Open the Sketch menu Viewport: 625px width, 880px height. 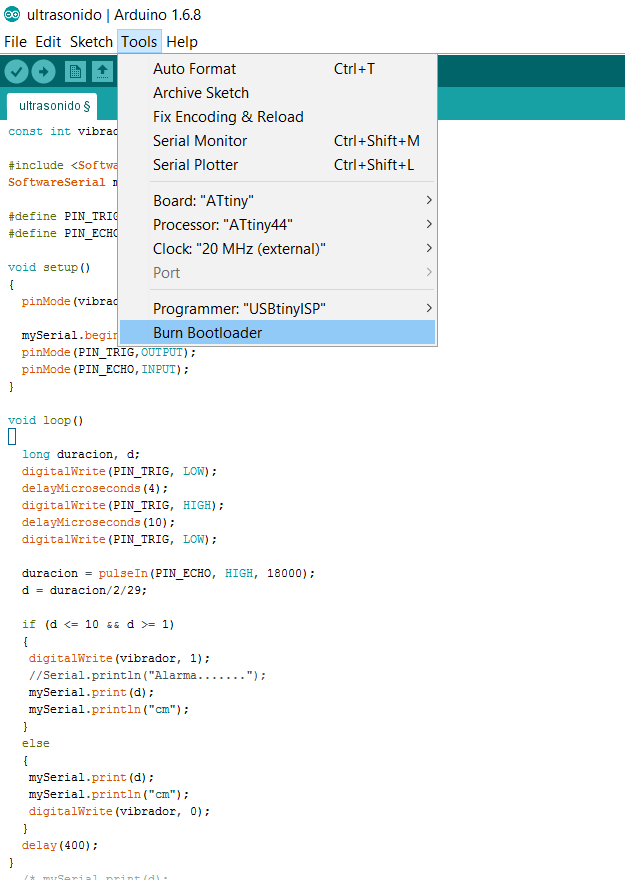point(91,42)
